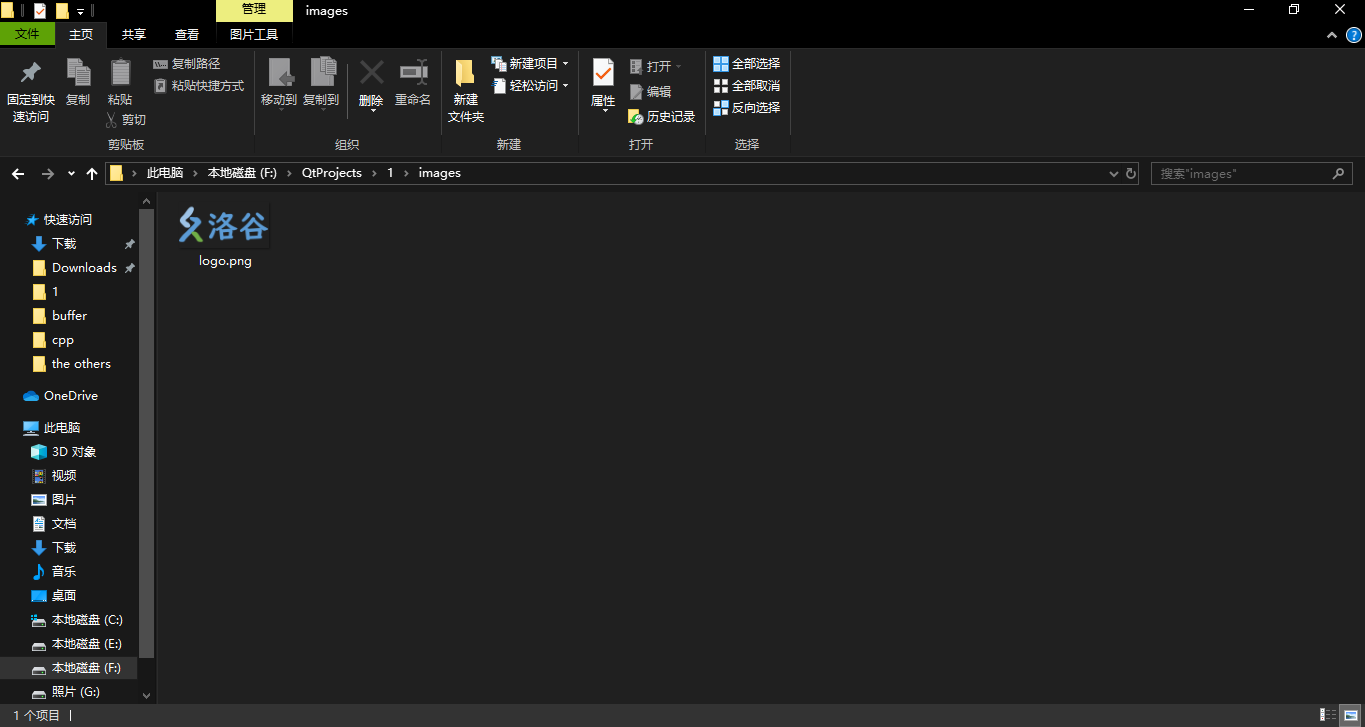Click the Edit (编辑) command
1365x727 pixels.
650,91
